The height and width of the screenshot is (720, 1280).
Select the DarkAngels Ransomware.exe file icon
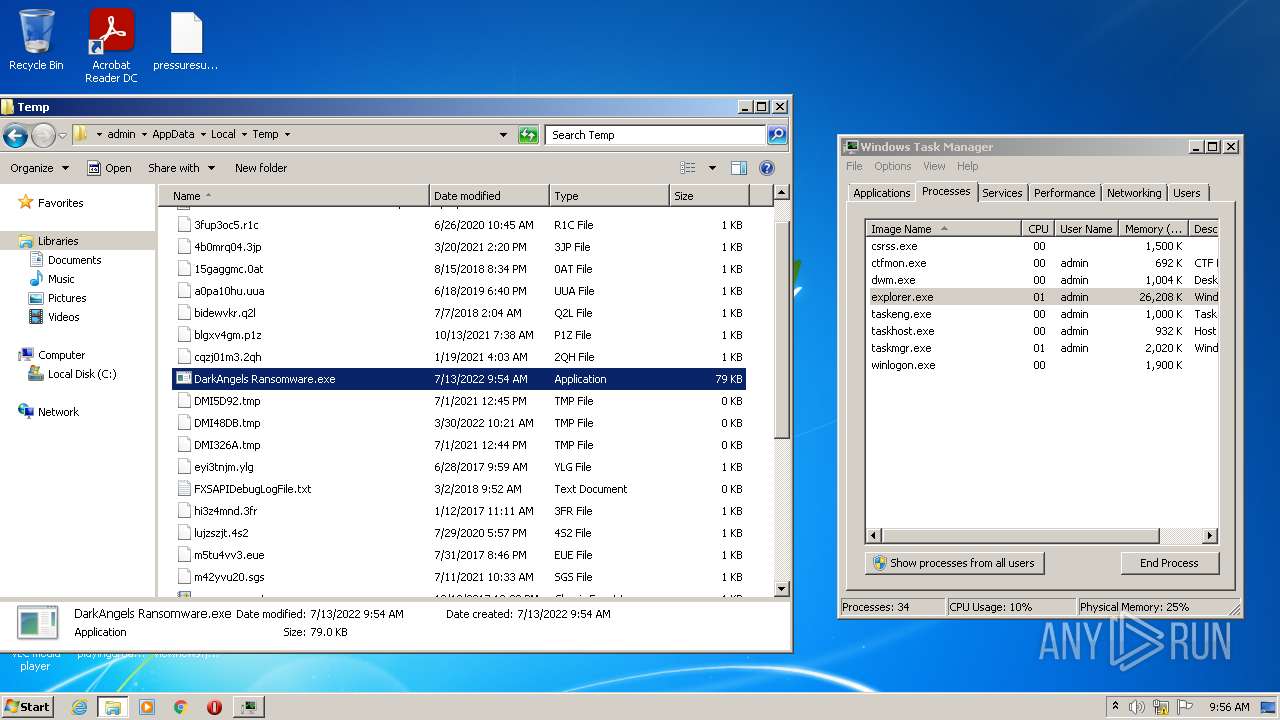(x=183, y=379)
